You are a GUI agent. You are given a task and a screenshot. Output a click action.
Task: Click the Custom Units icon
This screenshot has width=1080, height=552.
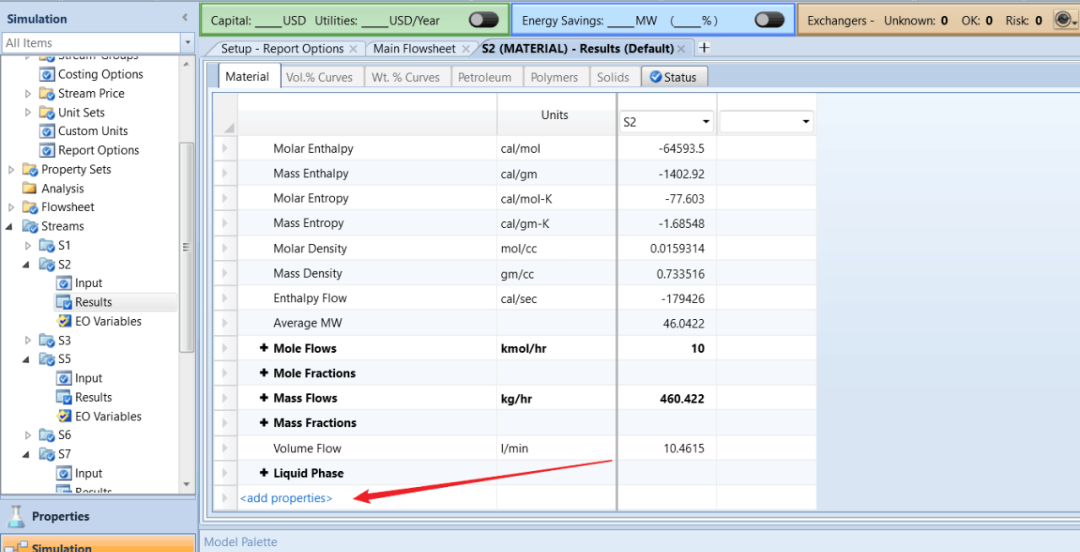click(x=47, y=131)
